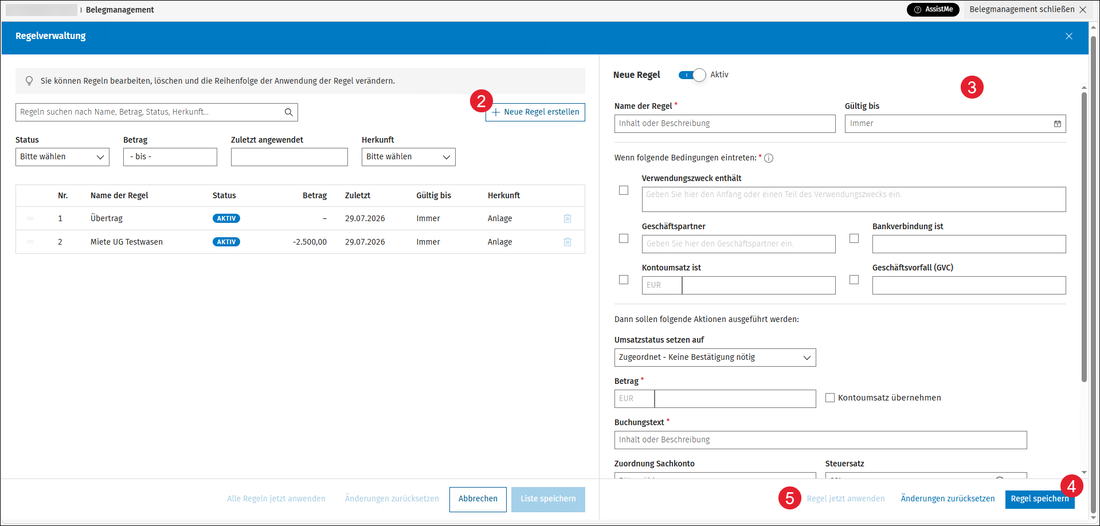Click the Verwendungszweck enthält text area
This screenshot has height=526, width=1100.
coord(854,199)
